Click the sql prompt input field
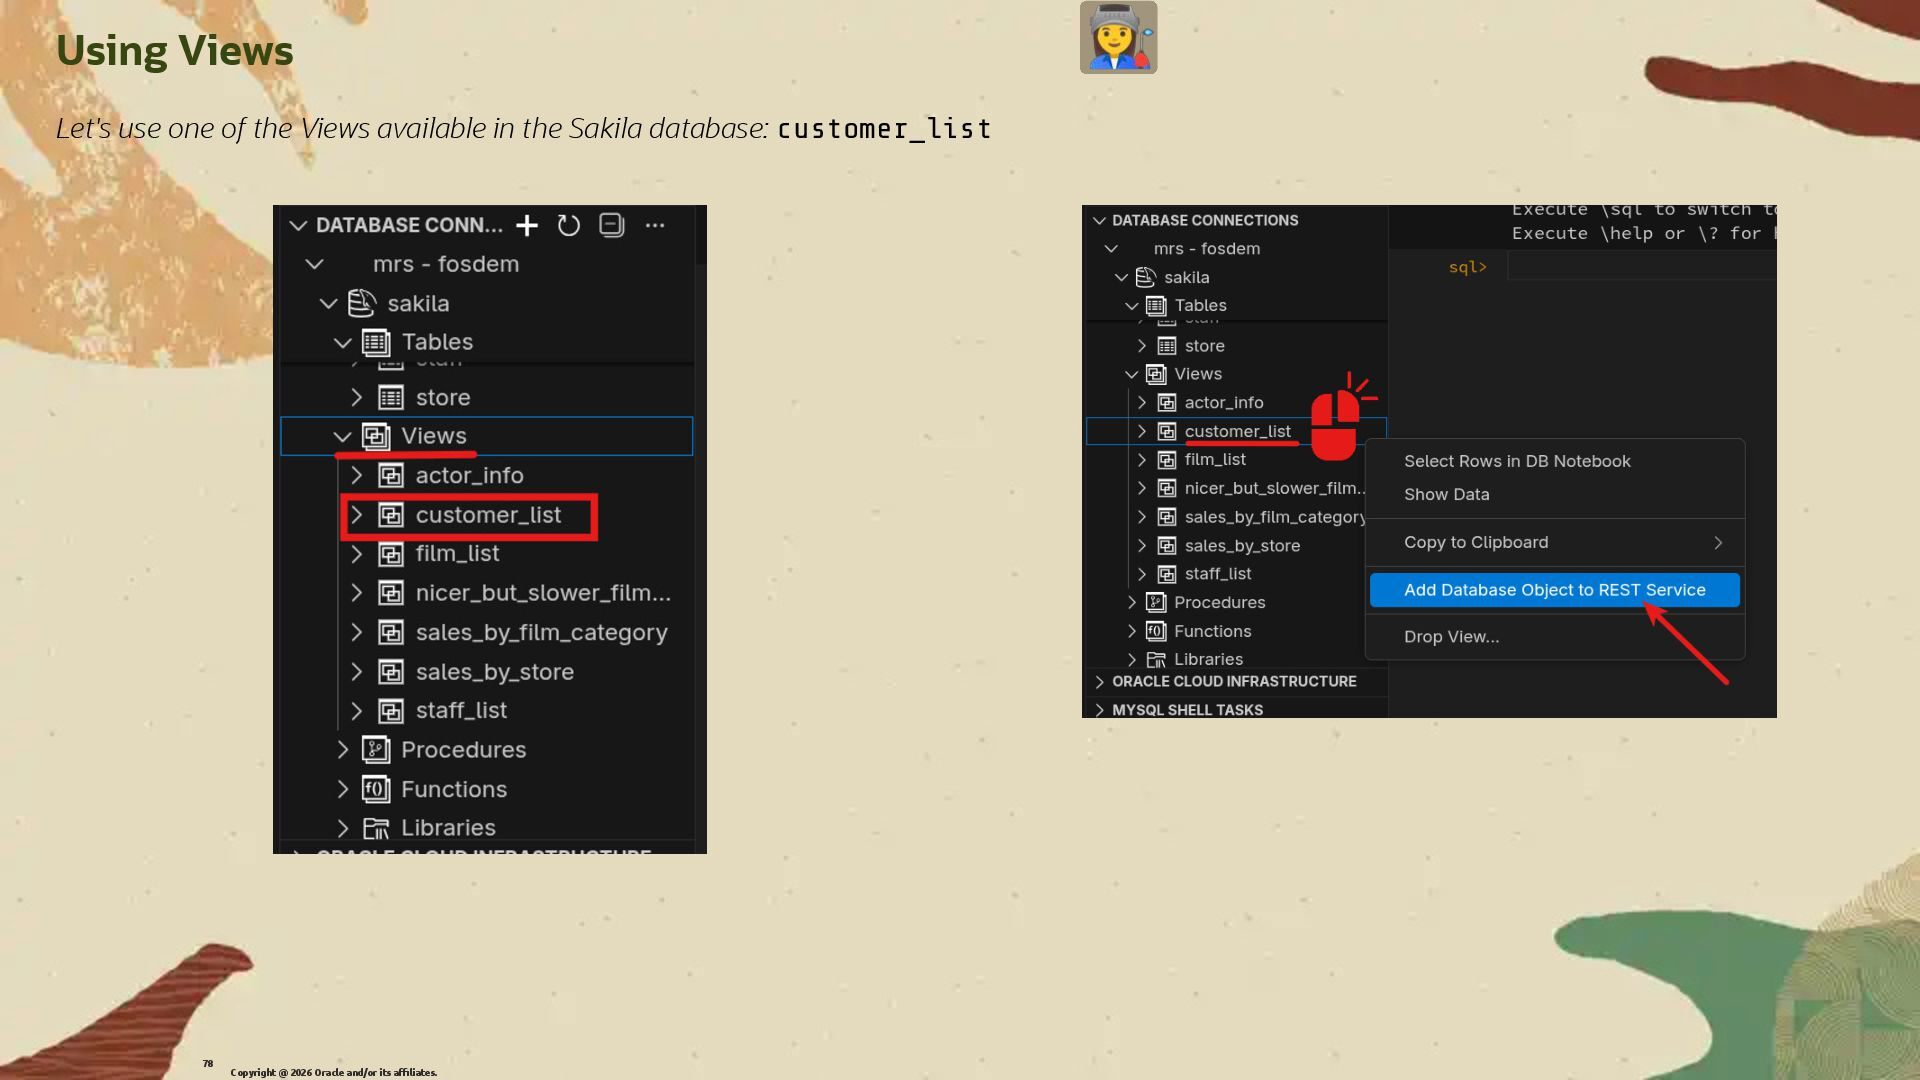Screen dimensions: 1920x1080 coord(1640,267)
